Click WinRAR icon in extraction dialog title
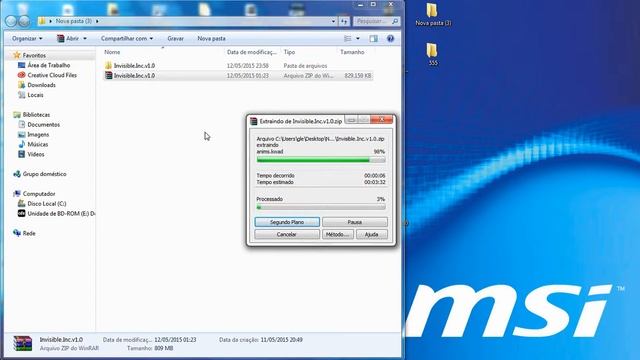 point(254,121)
